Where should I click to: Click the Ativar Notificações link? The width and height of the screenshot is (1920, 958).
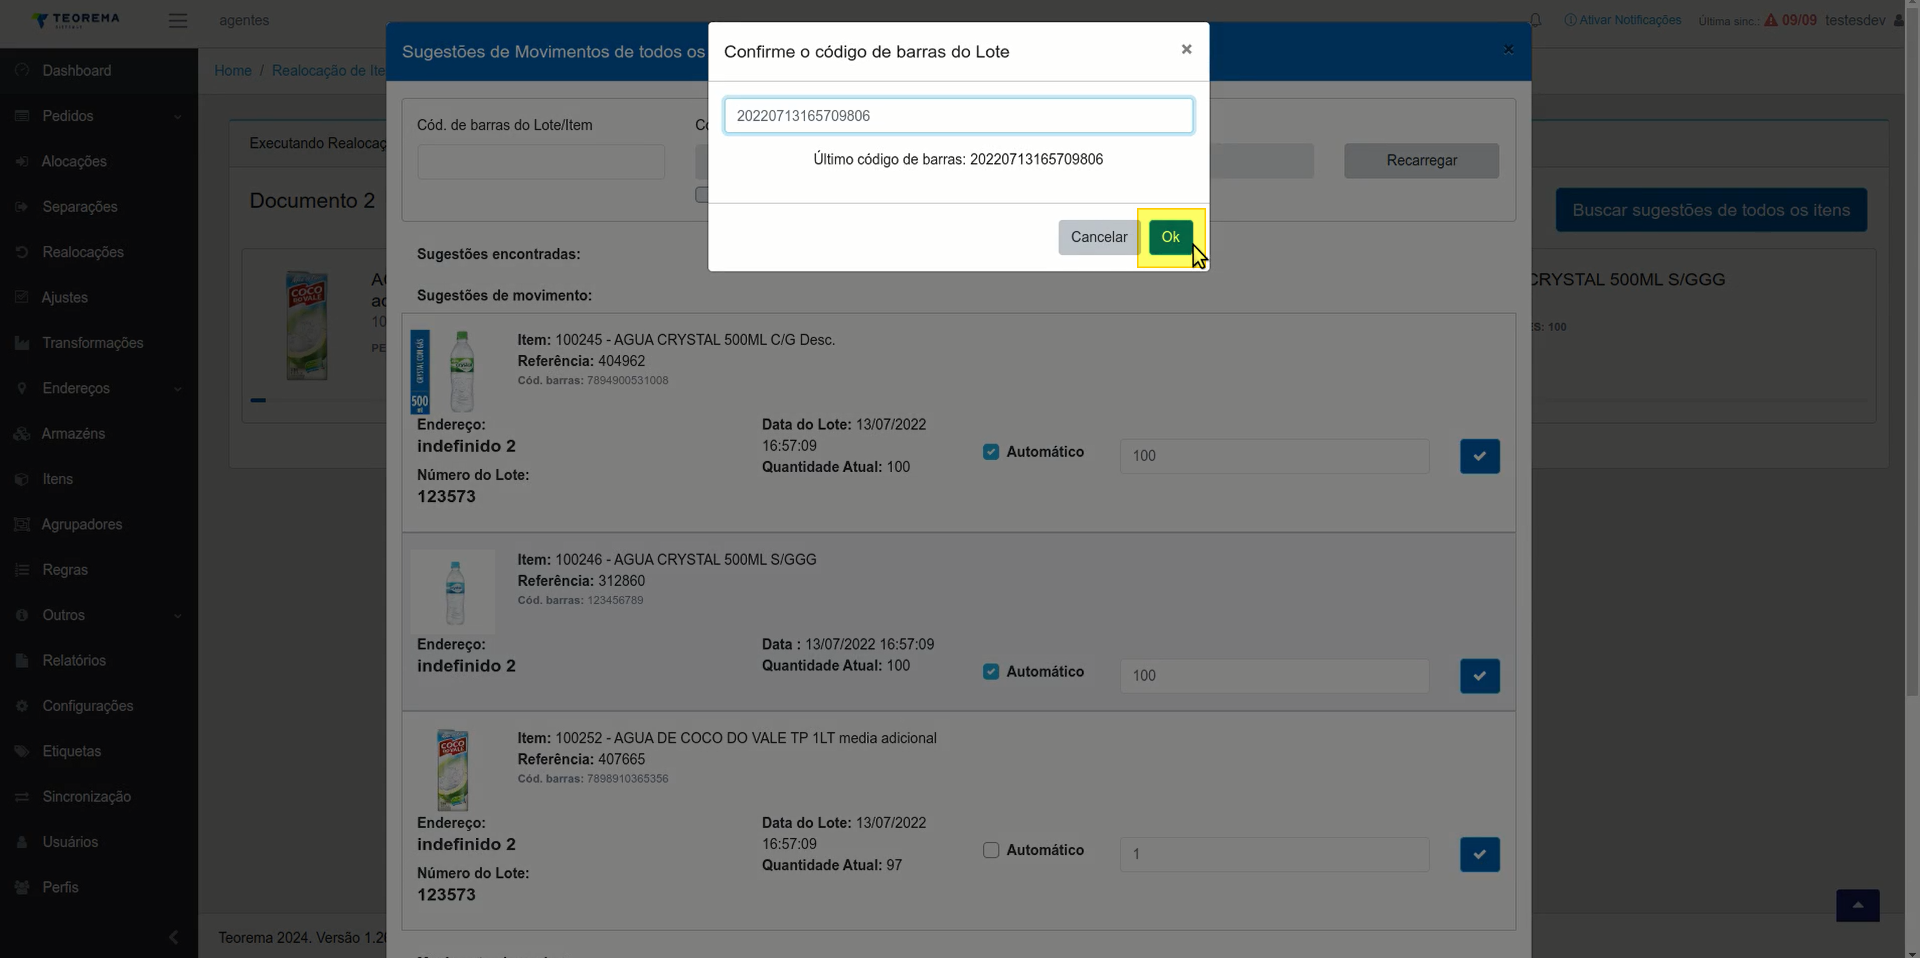(x=1622, y=20)
